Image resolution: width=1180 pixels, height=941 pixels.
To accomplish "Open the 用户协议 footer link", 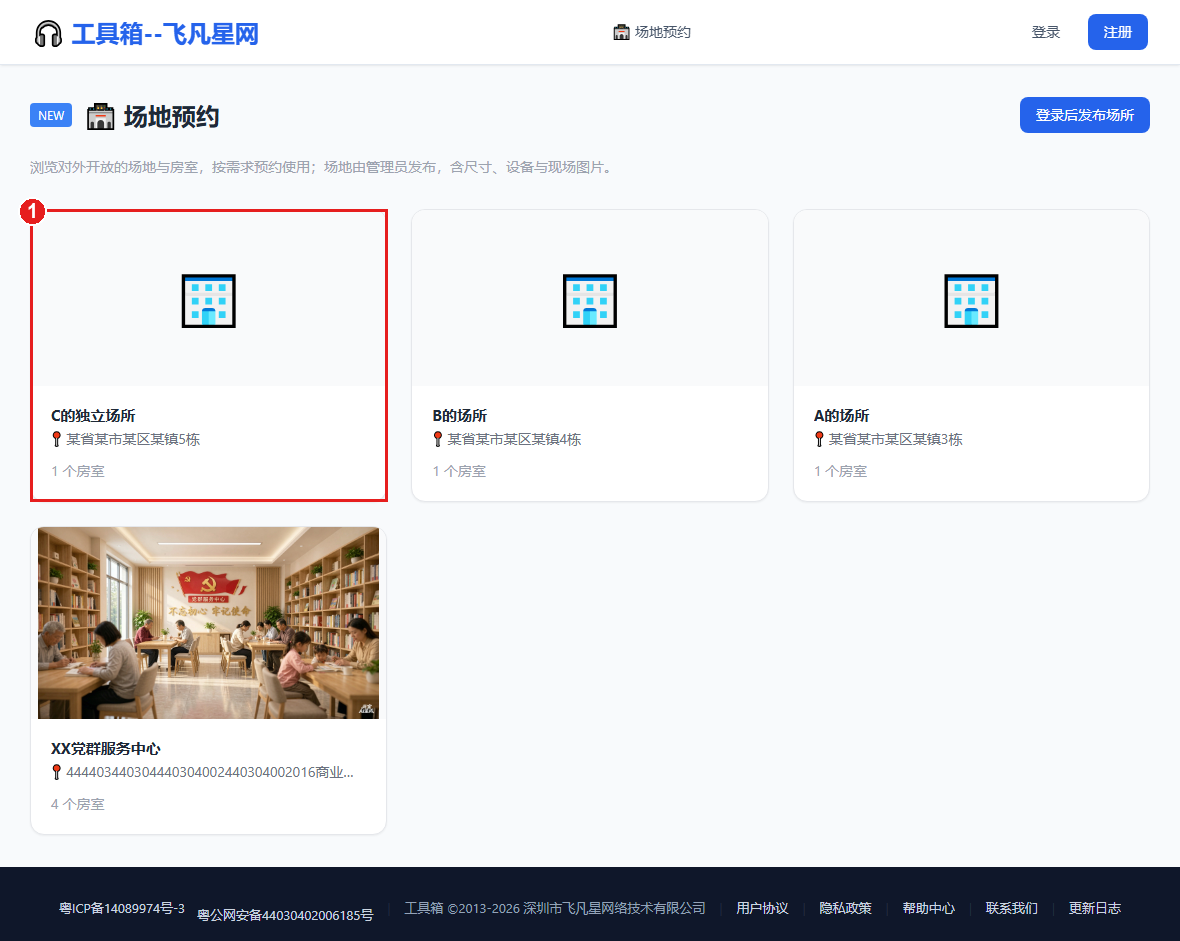I will pos(762,909).
